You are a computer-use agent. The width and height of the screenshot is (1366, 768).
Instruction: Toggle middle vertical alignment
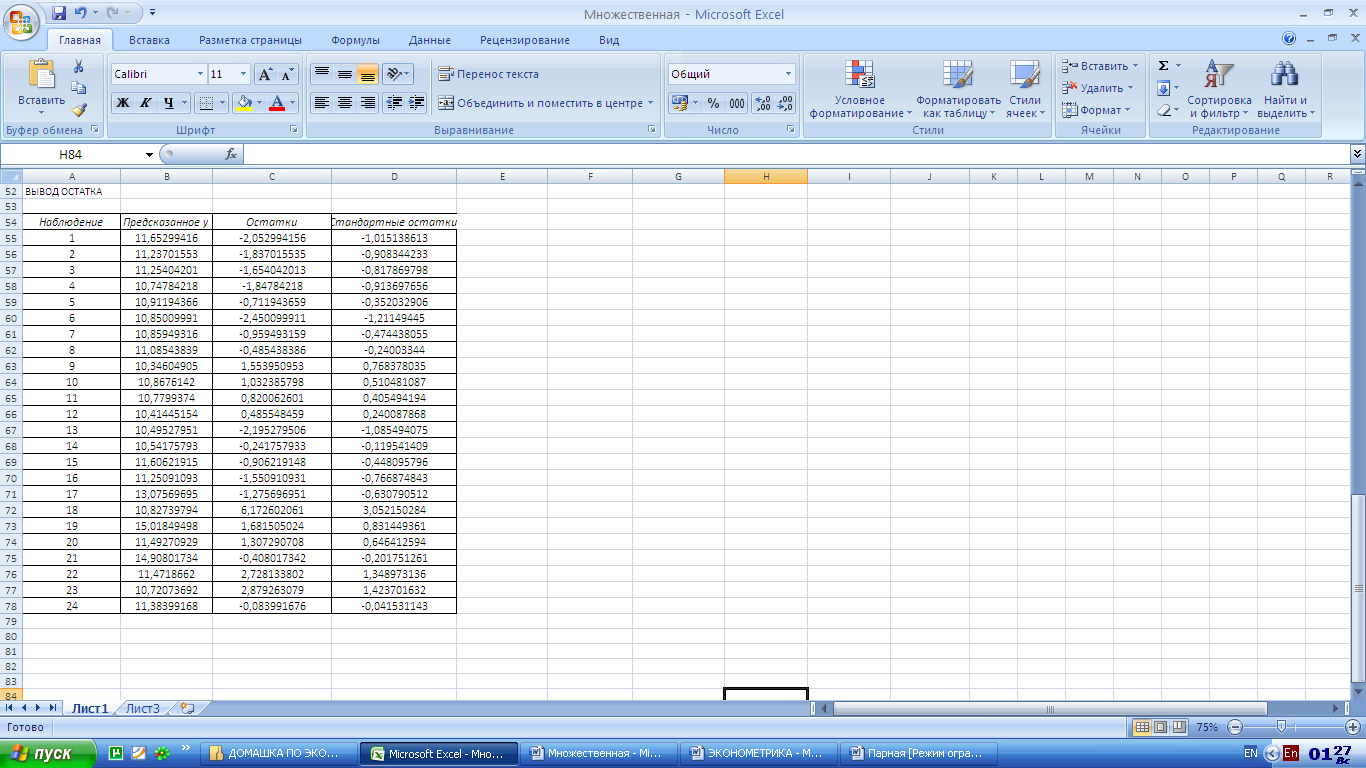(344, 74)
